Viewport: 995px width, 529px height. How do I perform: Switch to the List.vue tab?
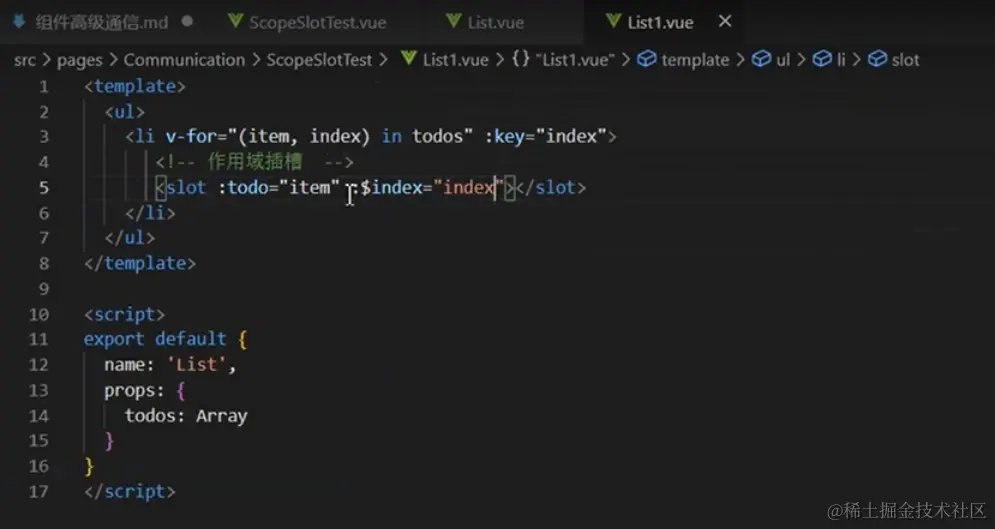click(x=495, y=22)
